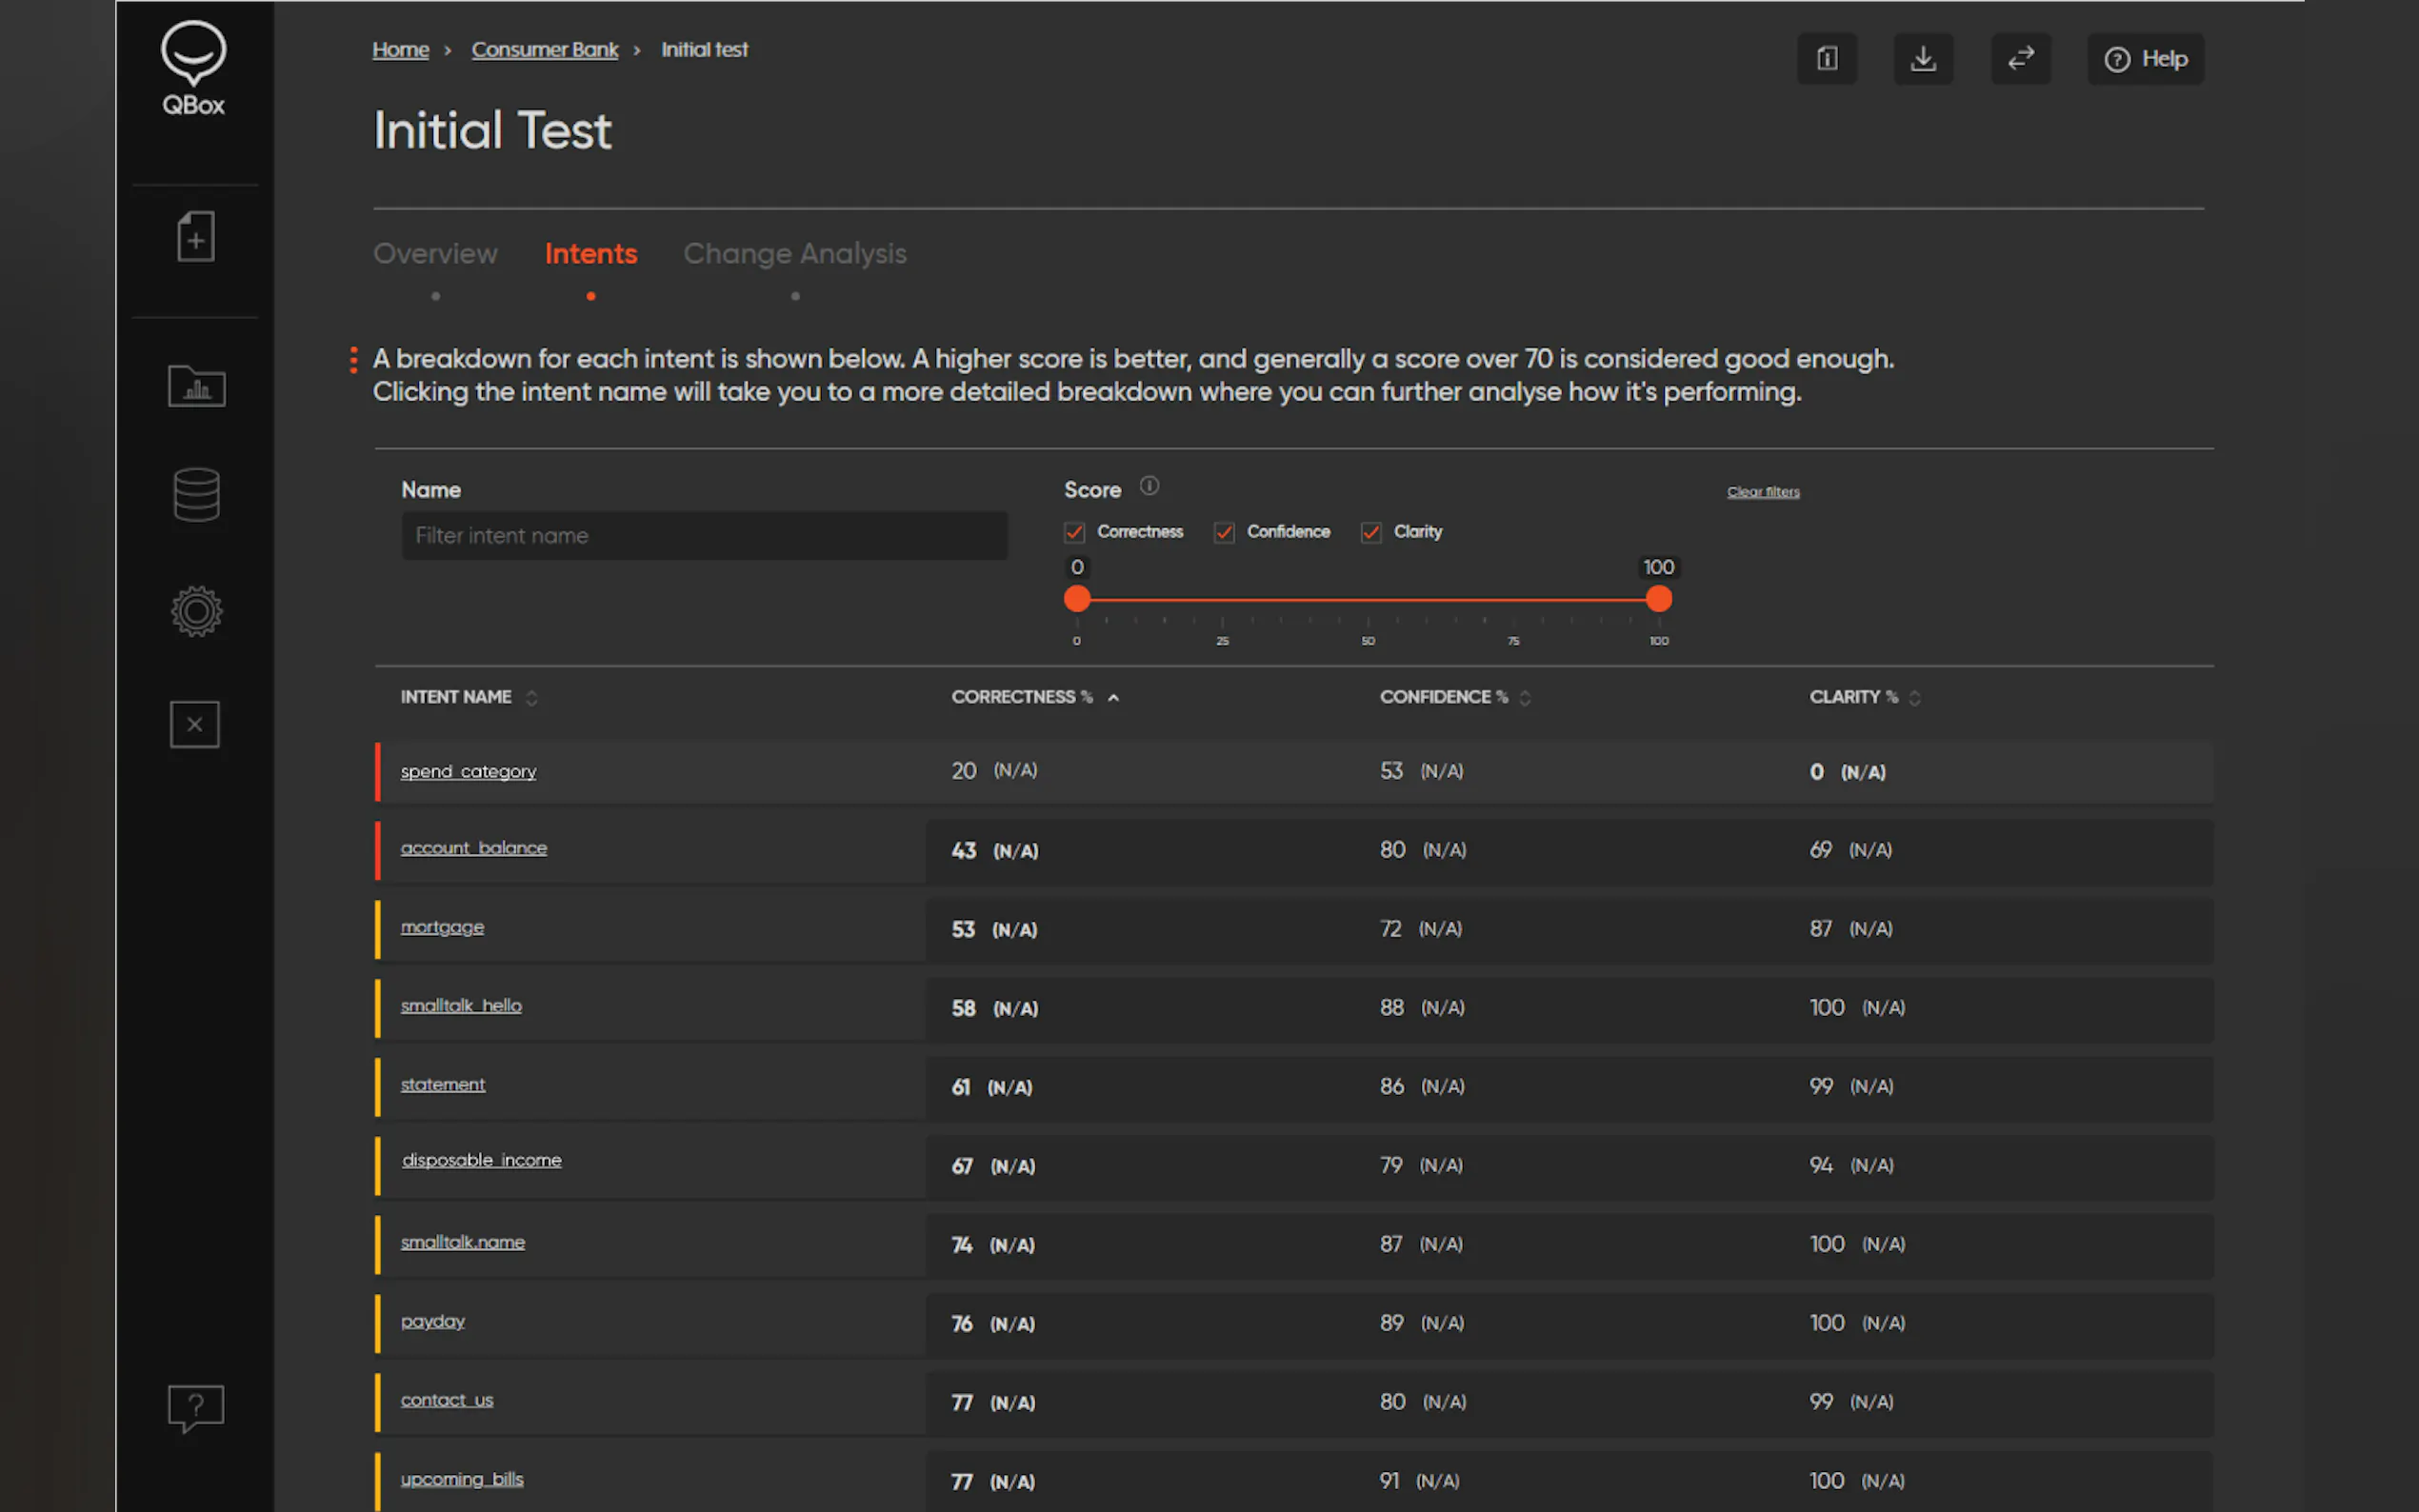Uncheck the Confidence checkbox
This screenshot has height=1512, width=2419.
coord(1224,532)
